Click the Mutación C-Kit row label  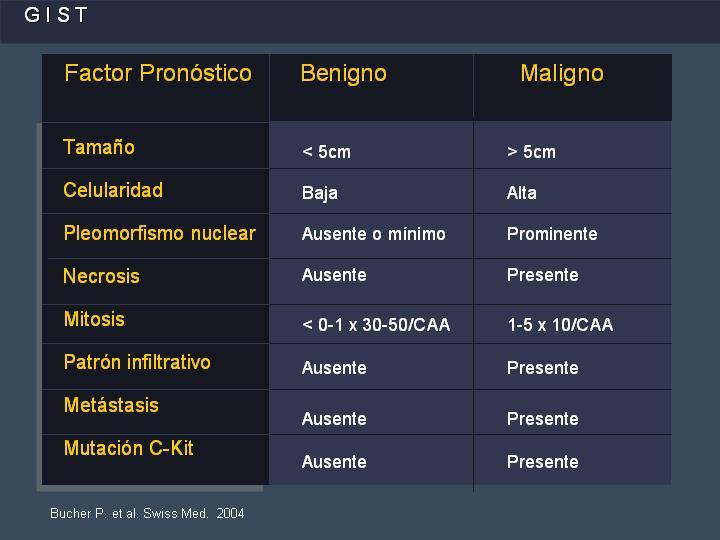129,448
